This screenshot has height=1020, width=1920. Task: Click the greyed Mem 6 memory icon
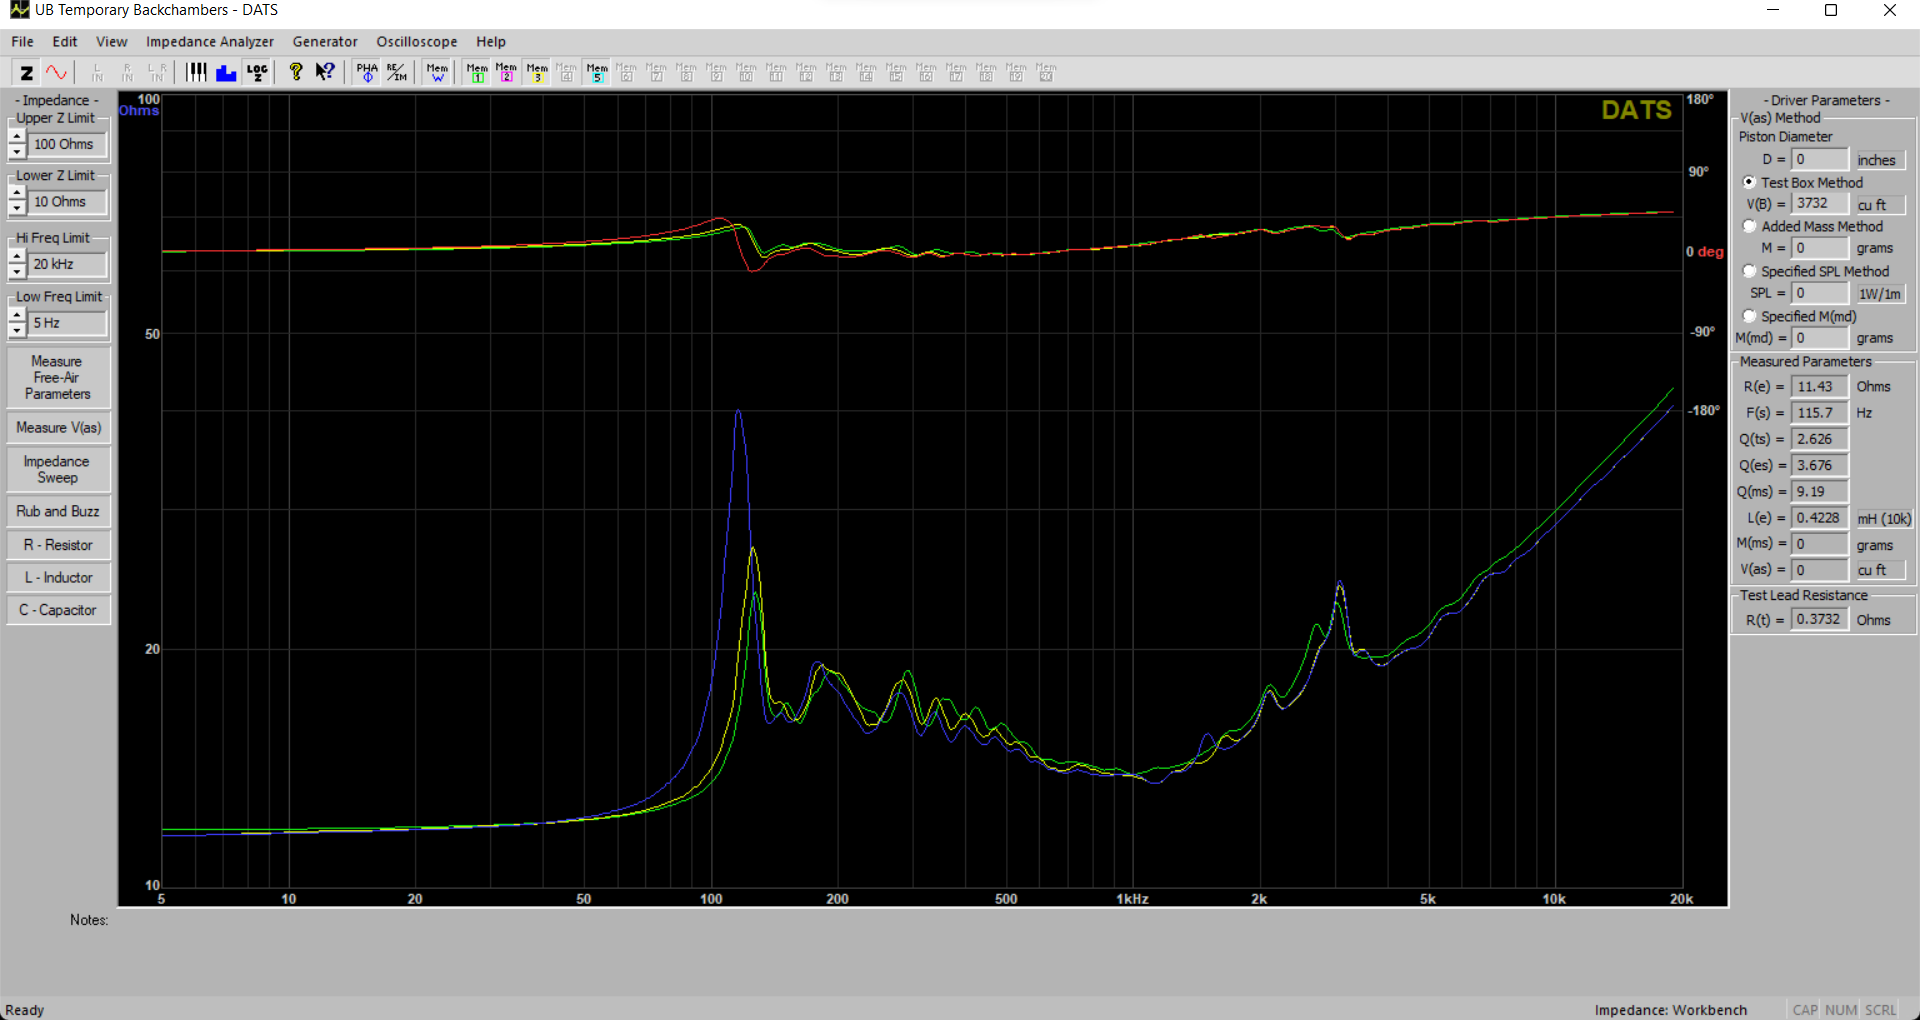click(627, 72)
